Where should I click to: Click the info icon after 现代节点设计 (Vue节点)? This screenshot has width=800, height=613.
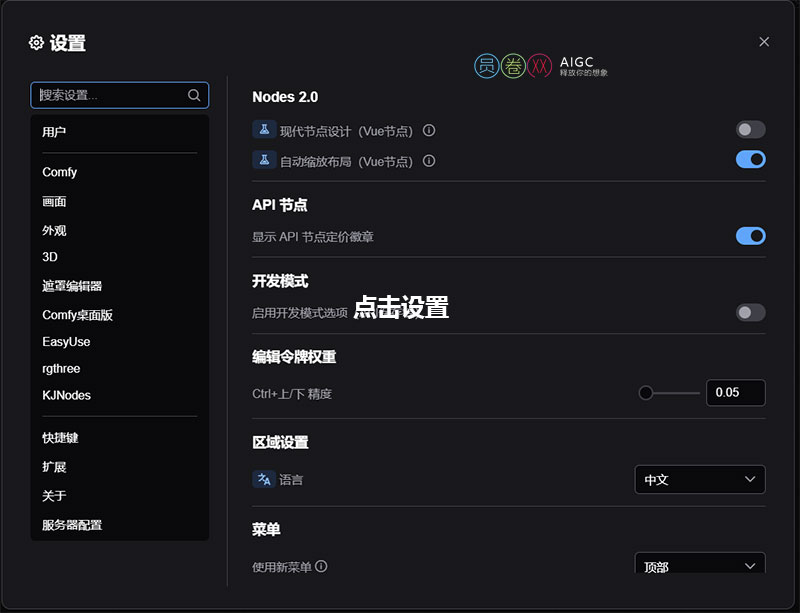pos(429,130)
